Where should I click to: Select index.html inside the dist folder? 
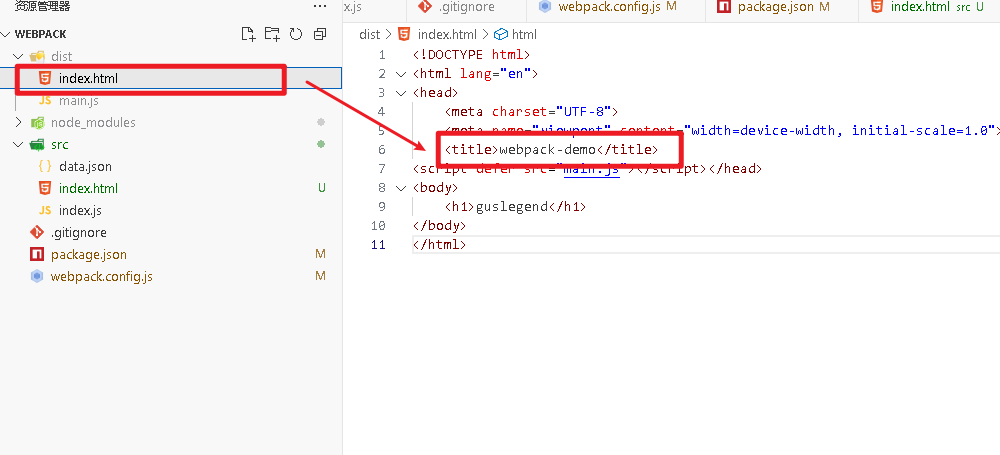[x=171, y=79]
